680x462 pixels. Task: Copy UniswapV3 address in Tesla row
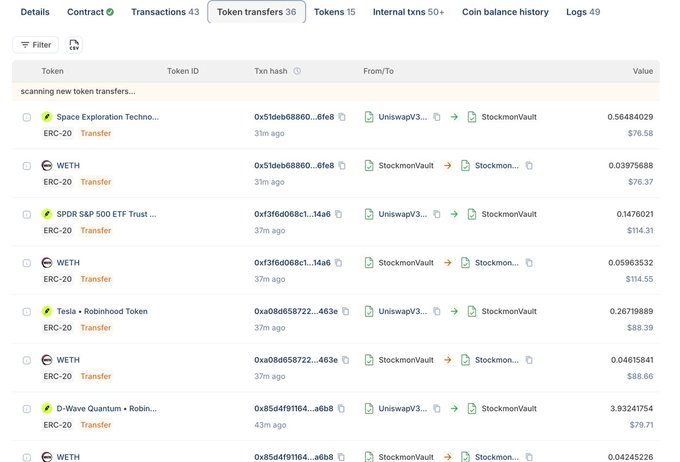pyautogui.click(x=437, y=311)
